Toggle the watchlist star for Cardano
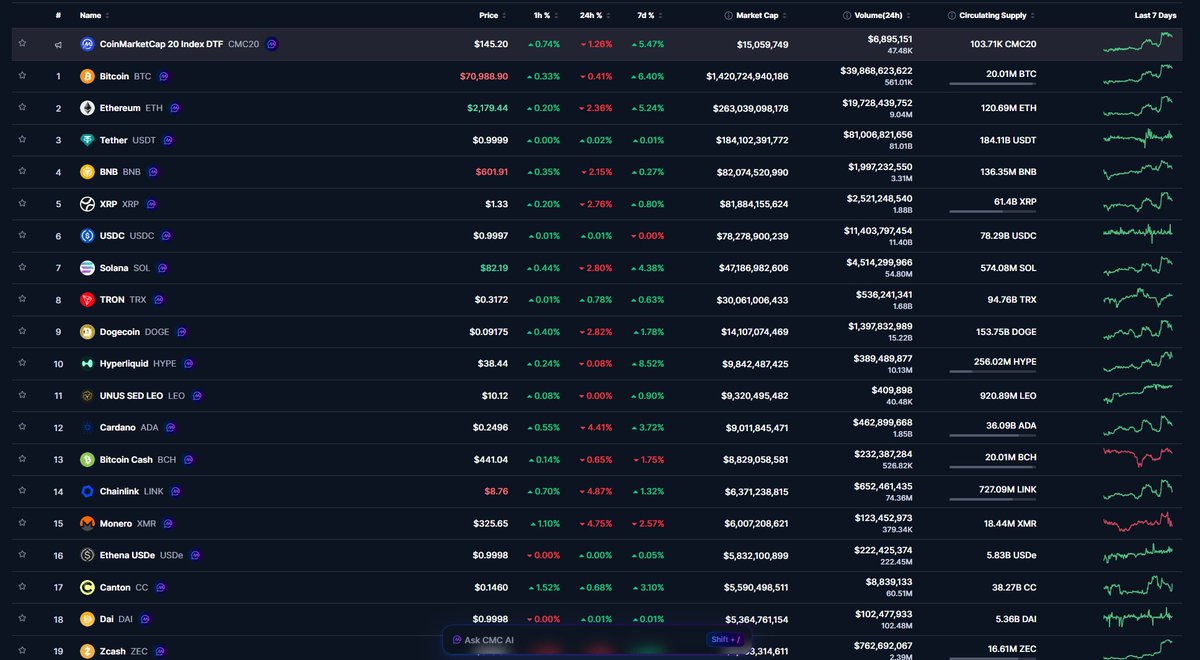 (x=22, y=427)
